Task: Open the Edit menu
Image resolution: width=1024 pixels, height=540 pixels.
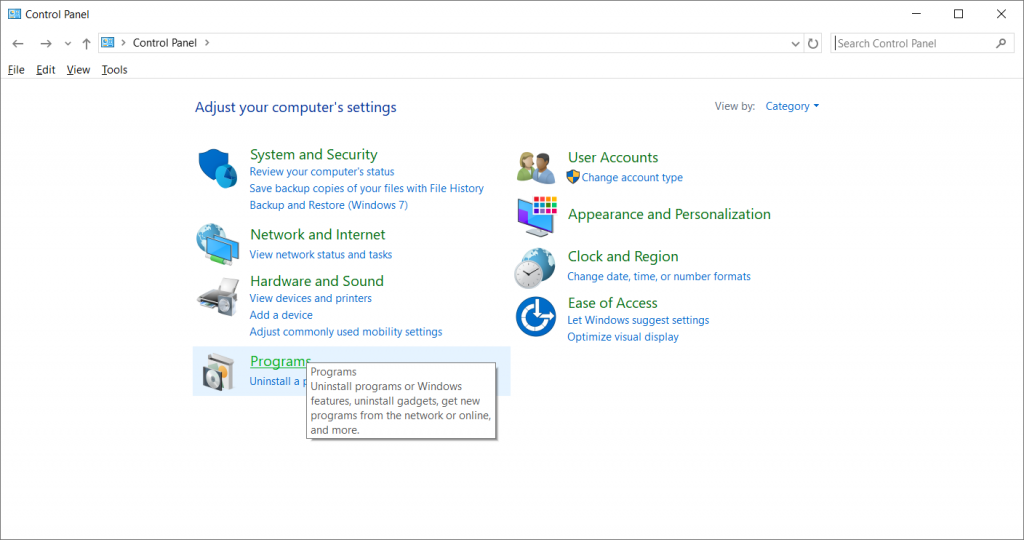Action: click(46, 70)
